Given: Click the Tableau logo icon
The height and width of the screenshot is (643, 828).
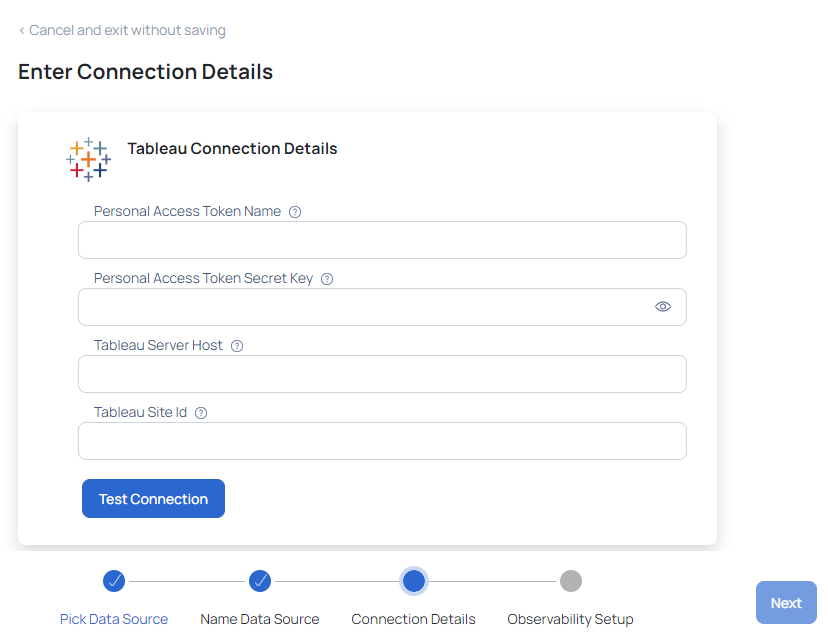Looking at the screenshot, I should point(89,159).
